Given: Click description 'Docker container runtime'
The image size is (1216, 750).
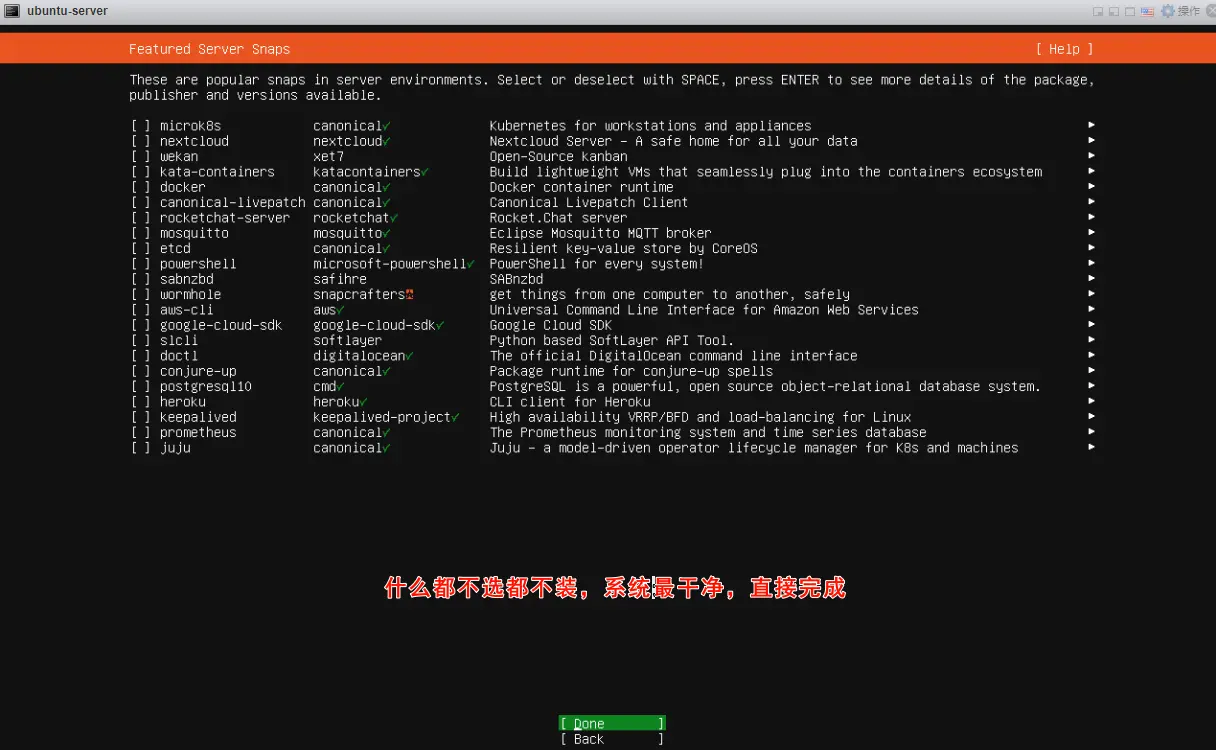Looking at the screenshot, I should click(x=581, y=187).
